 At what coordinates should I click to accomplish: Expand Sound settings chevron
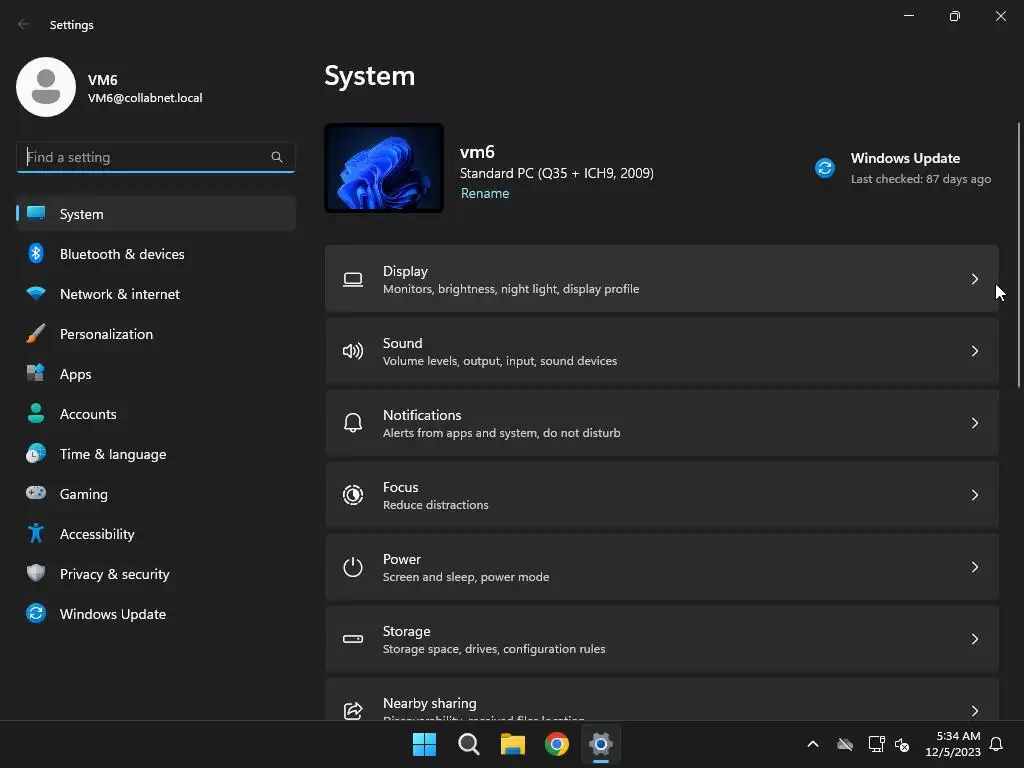coord(974,351)
